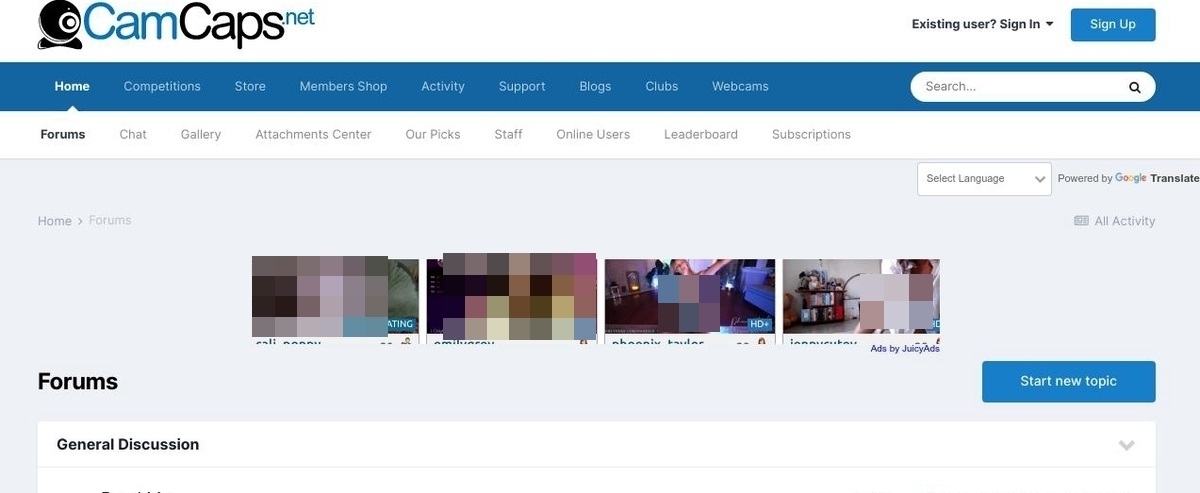Viewport: 1200px width, 493px height.
Task: Click the Home breadcrumb link
Action: click(55, 221)
